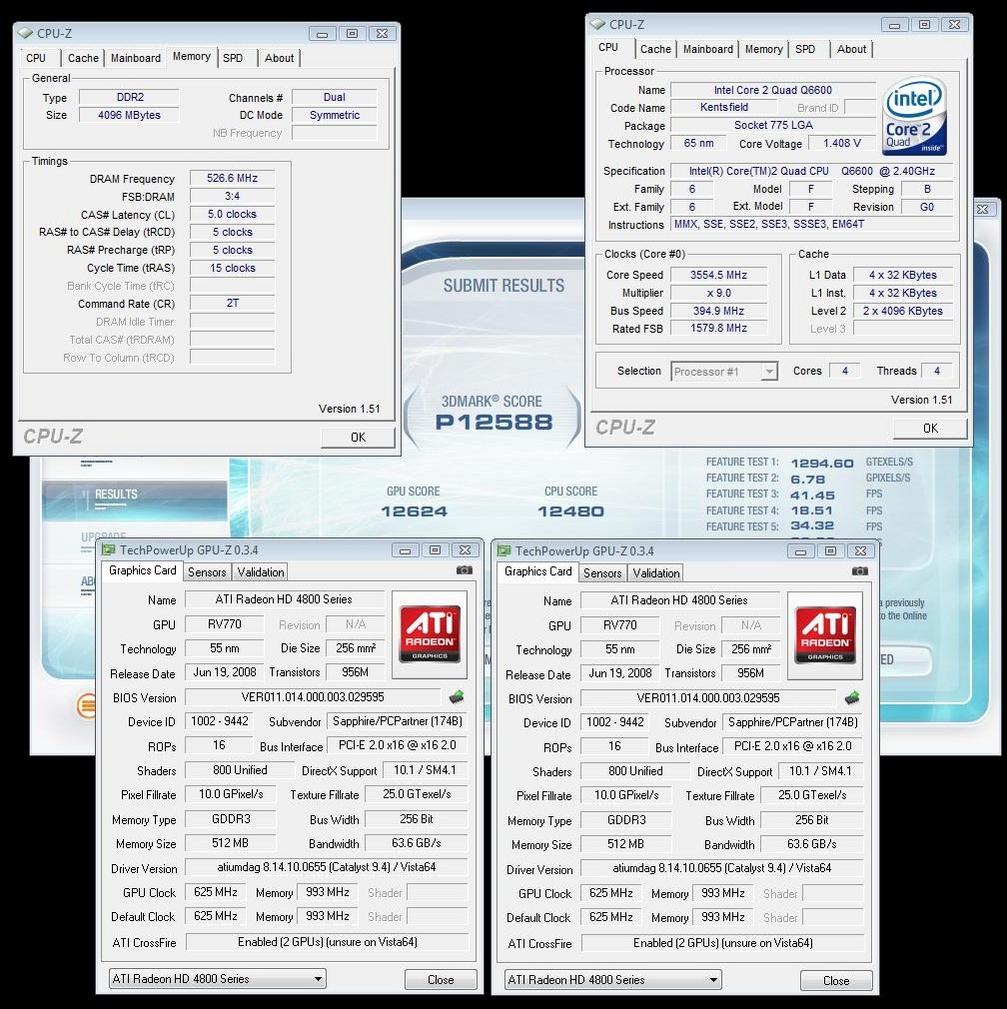Click the ATI CrossFire status field in right GPU-Z
Viewport: 1007px width, 1009px height.
click(x=723, y=943)
